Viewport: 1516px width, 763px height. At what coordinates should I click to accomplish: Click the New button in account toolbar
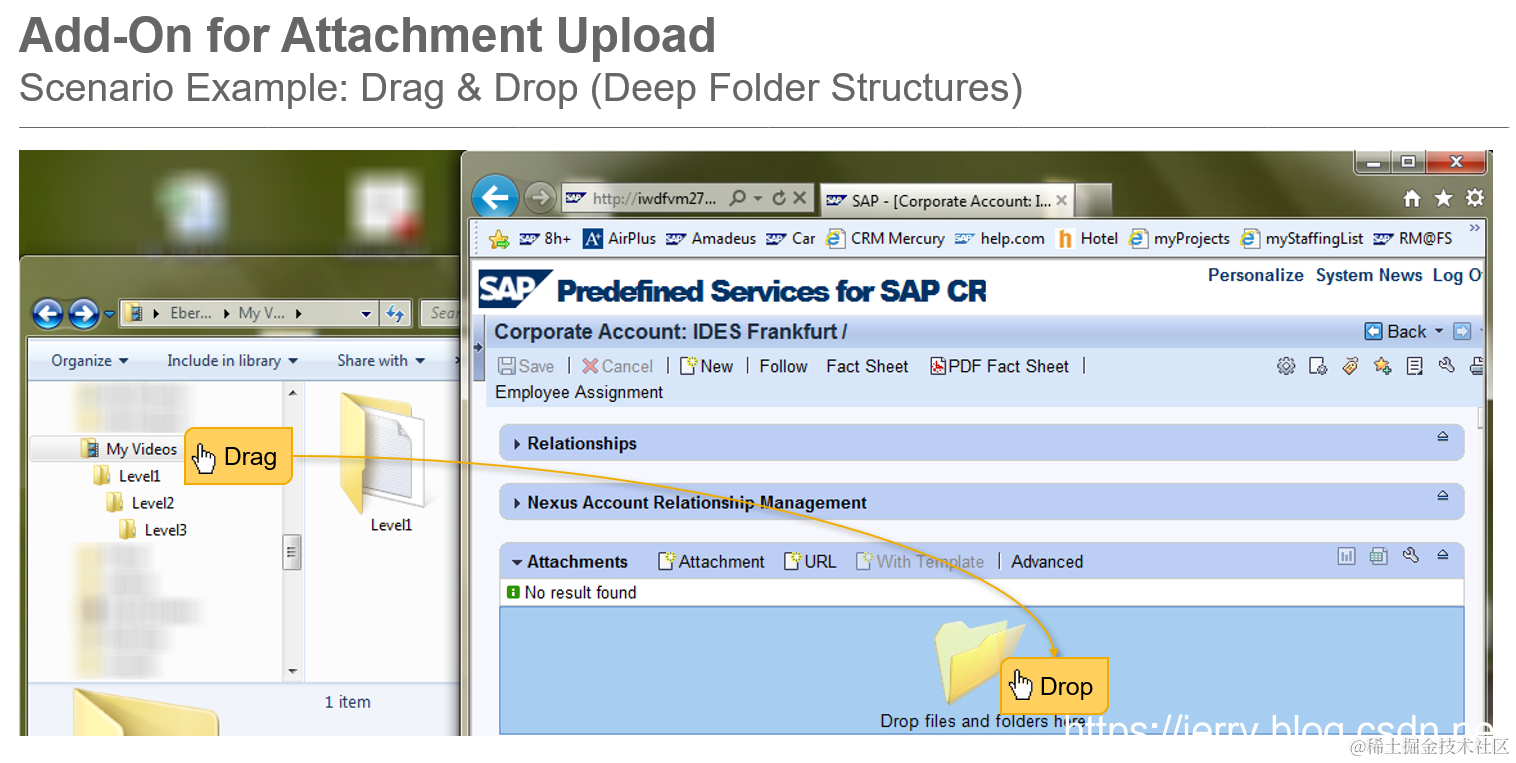(706, 366)
